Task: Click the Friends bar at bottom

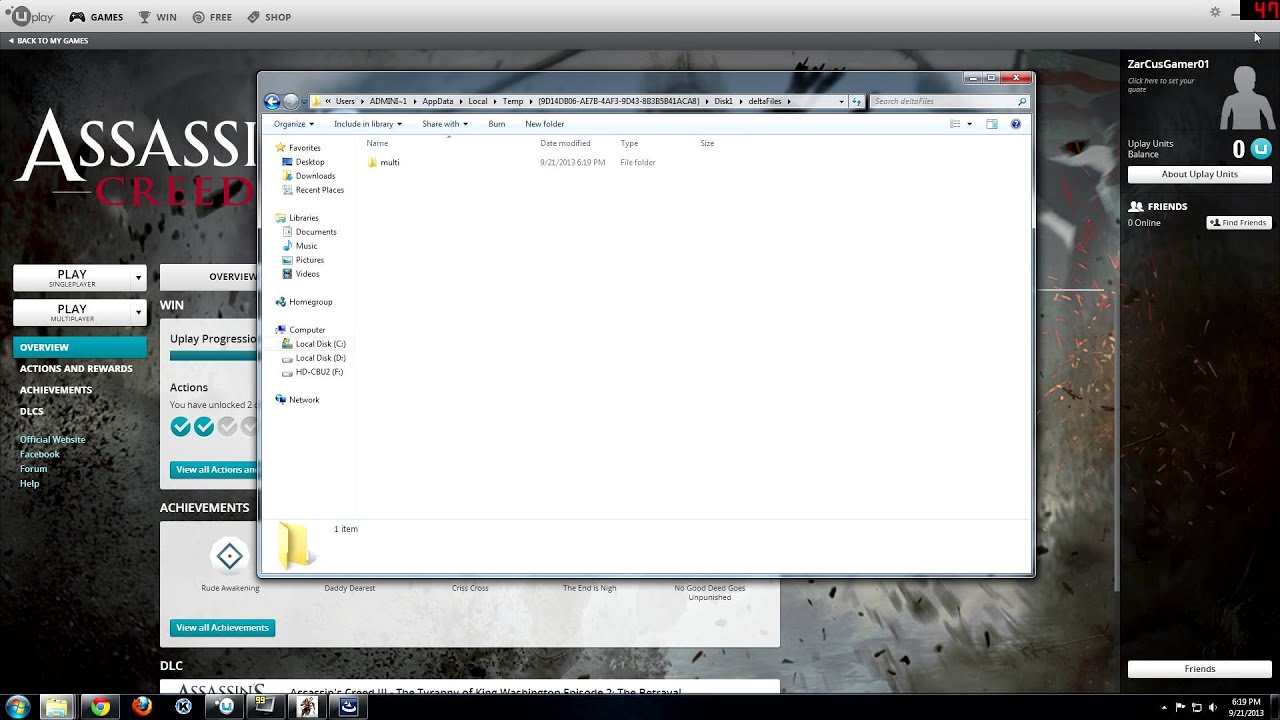Action: (x=1200, y=669)
